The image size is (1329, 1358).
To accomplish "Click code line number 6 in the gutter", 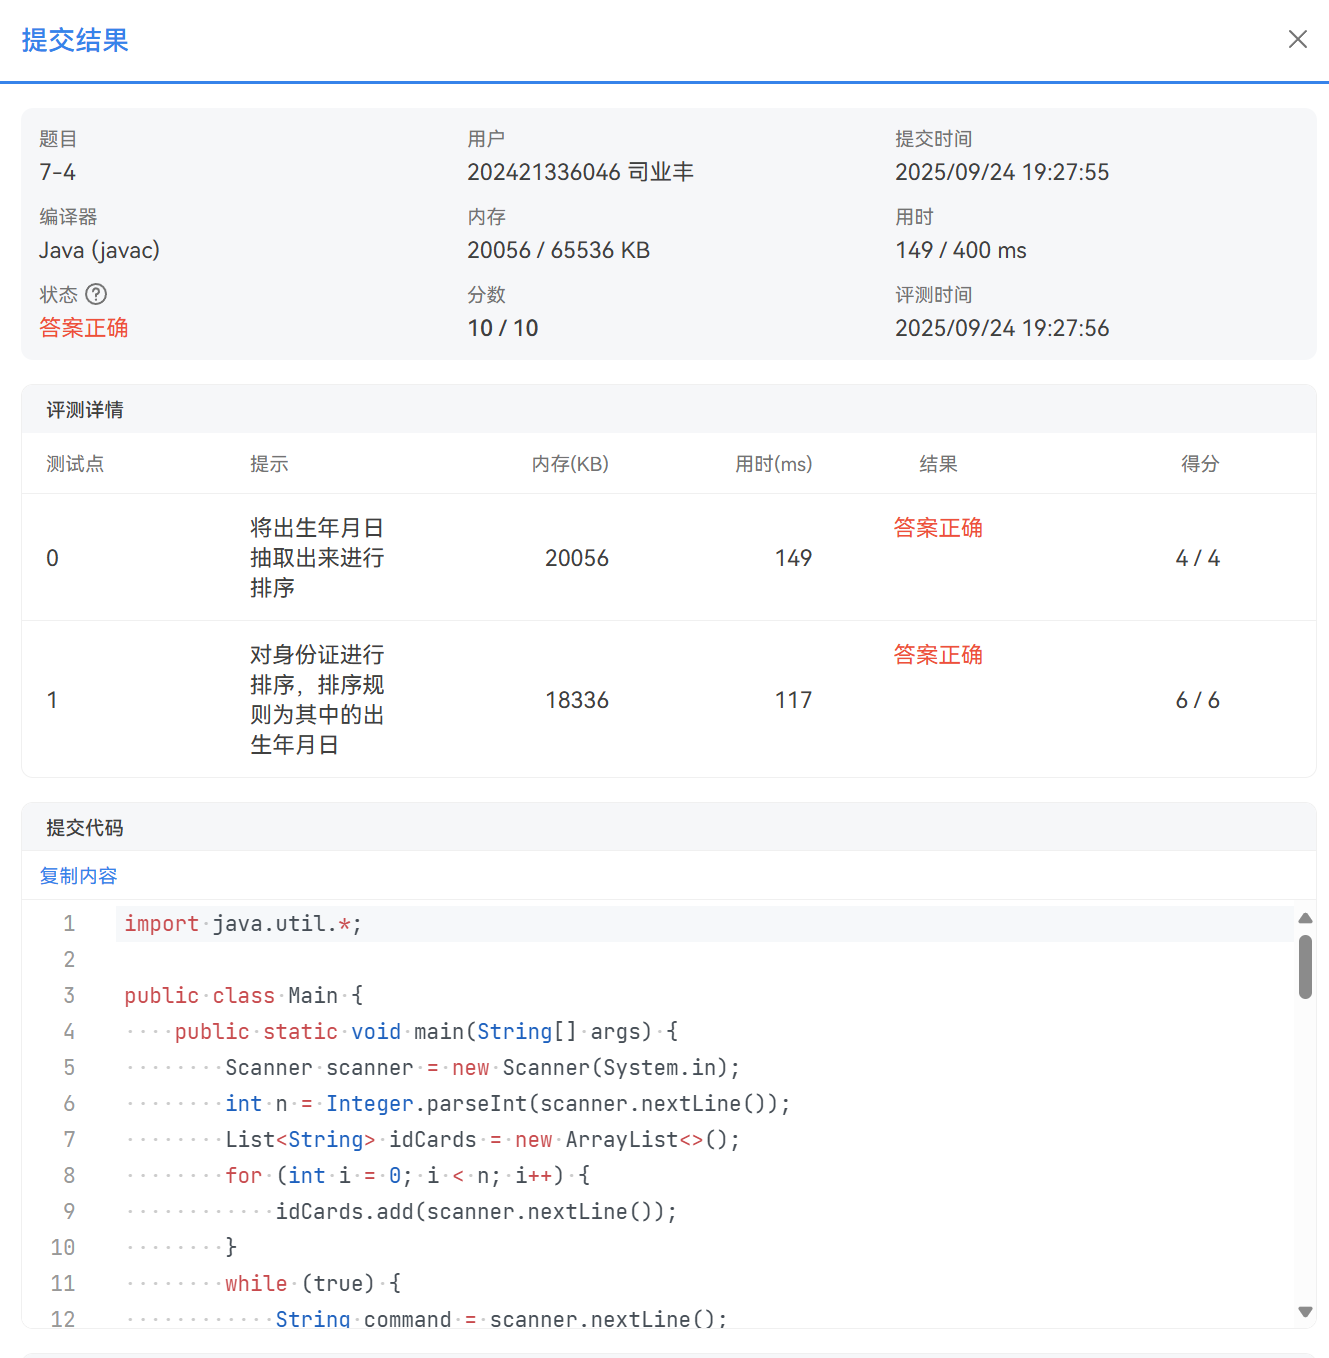I will [x=69, y=1104].
